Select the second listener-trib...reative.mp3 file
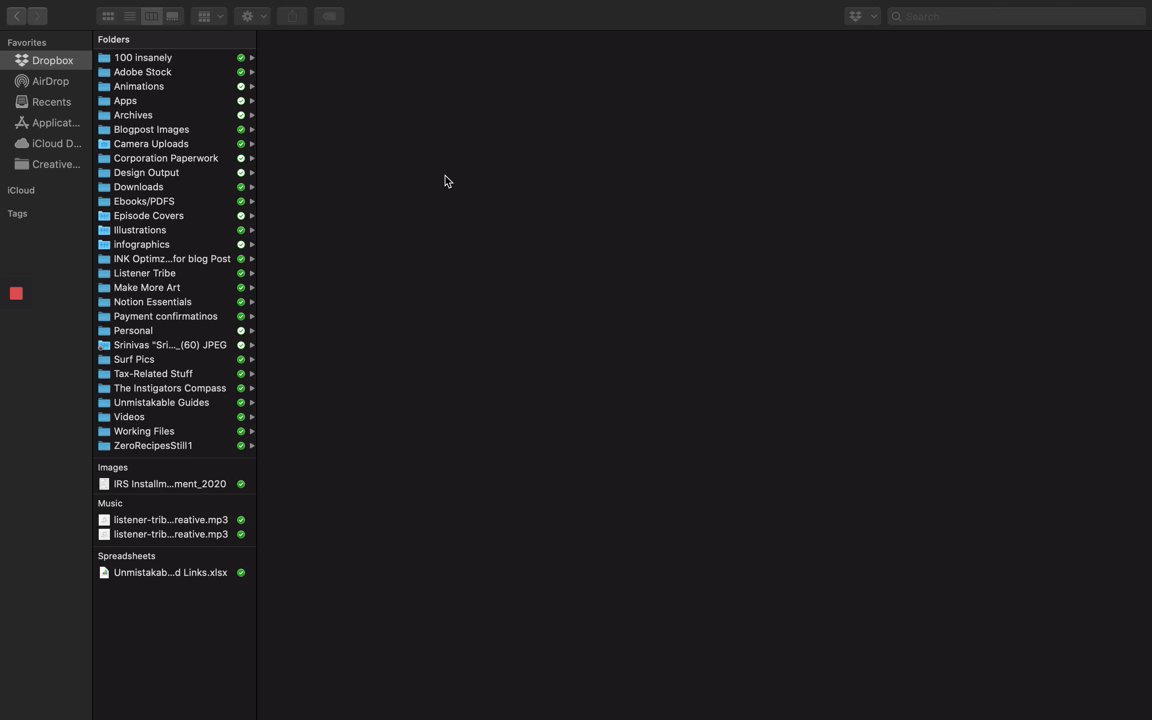The image size is (1152, 720). (175, 534)
